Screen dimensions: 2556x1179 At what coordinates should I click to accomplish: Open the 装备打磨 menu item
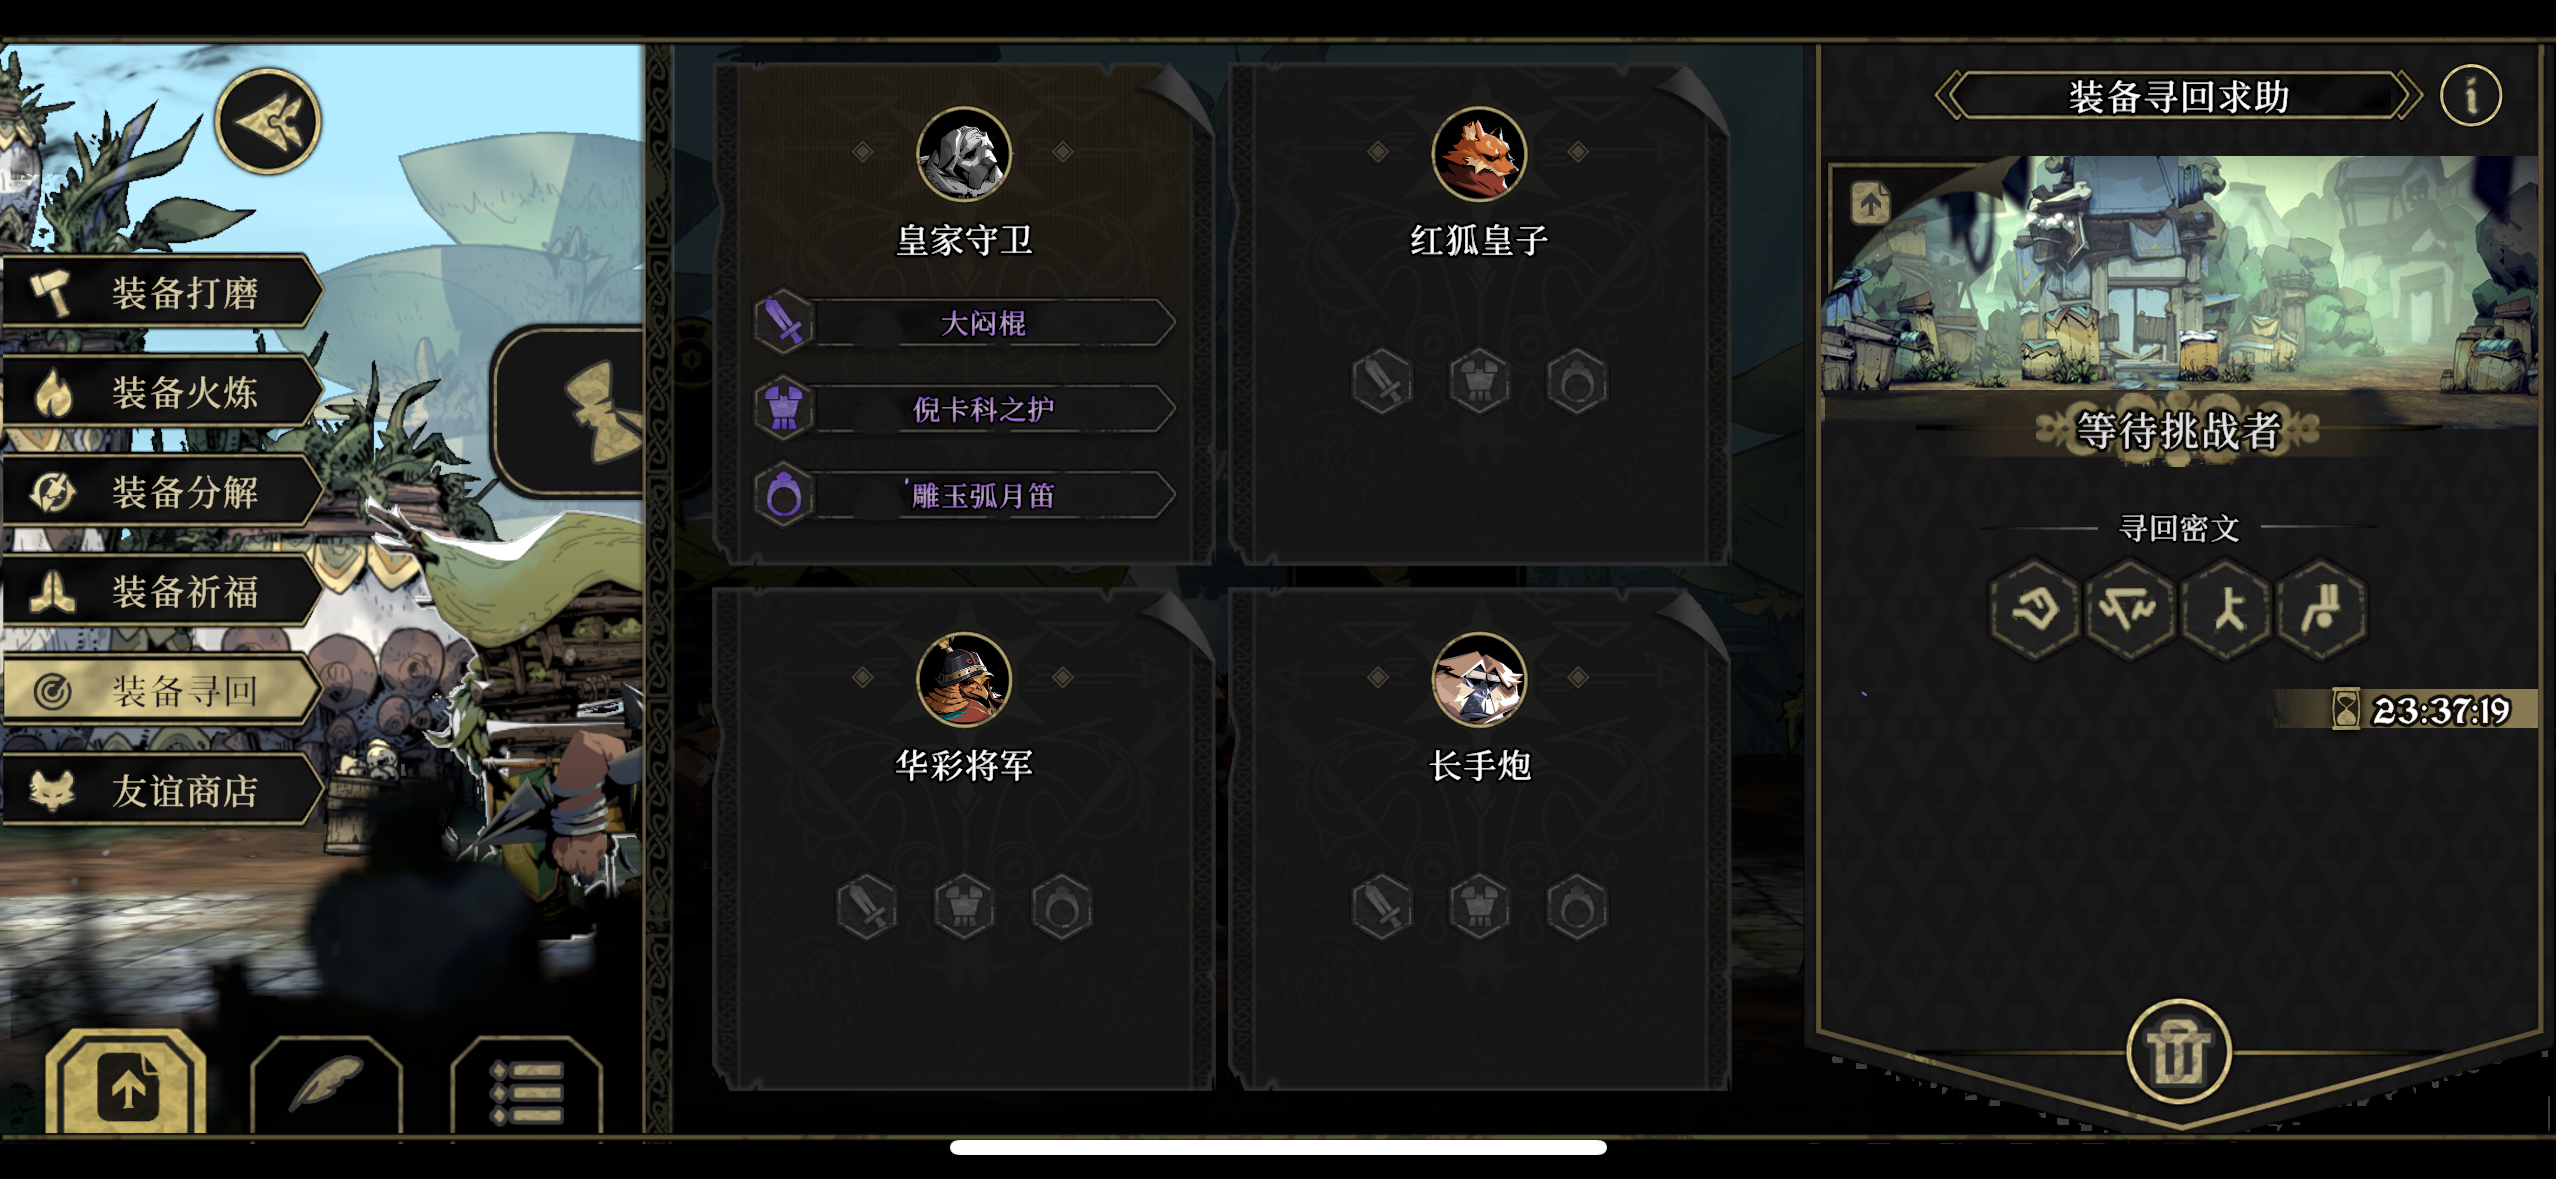[162, 292]
